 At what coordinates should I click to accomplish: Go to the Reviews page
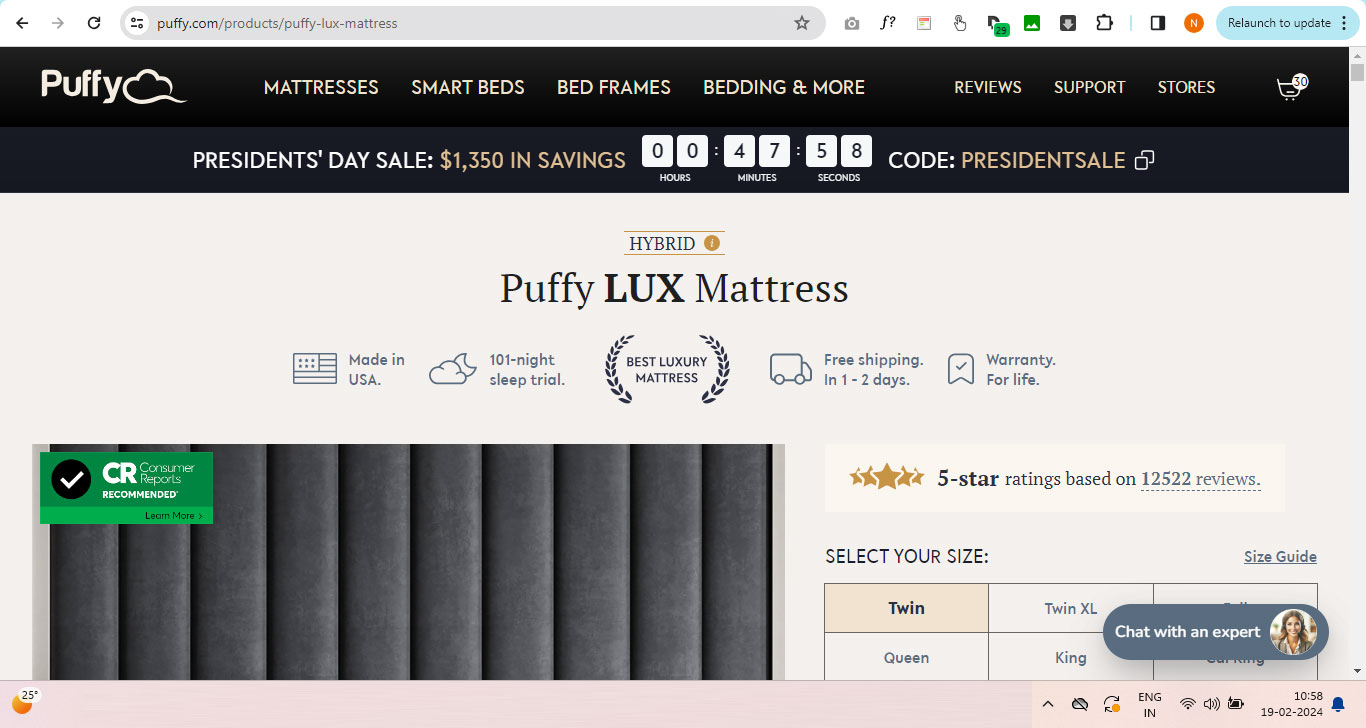[987, 87]
